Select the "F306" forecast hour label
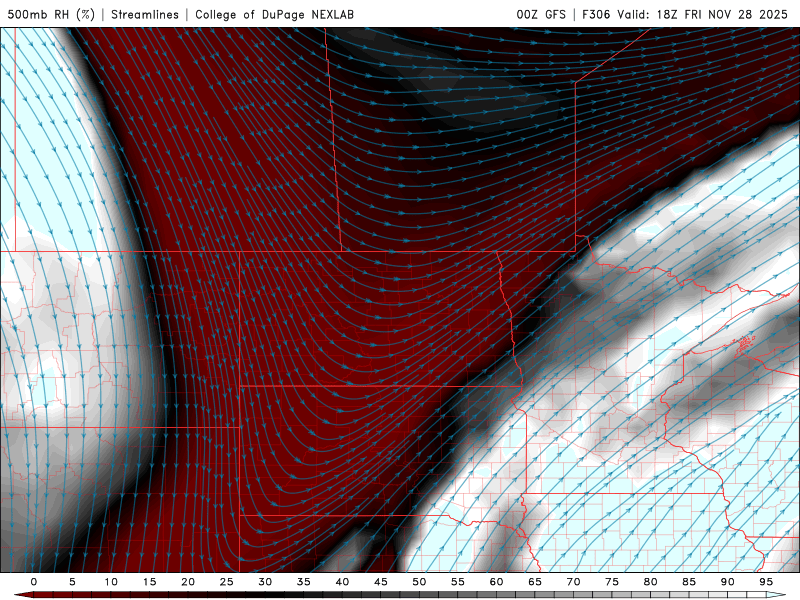 pos(596,14)
